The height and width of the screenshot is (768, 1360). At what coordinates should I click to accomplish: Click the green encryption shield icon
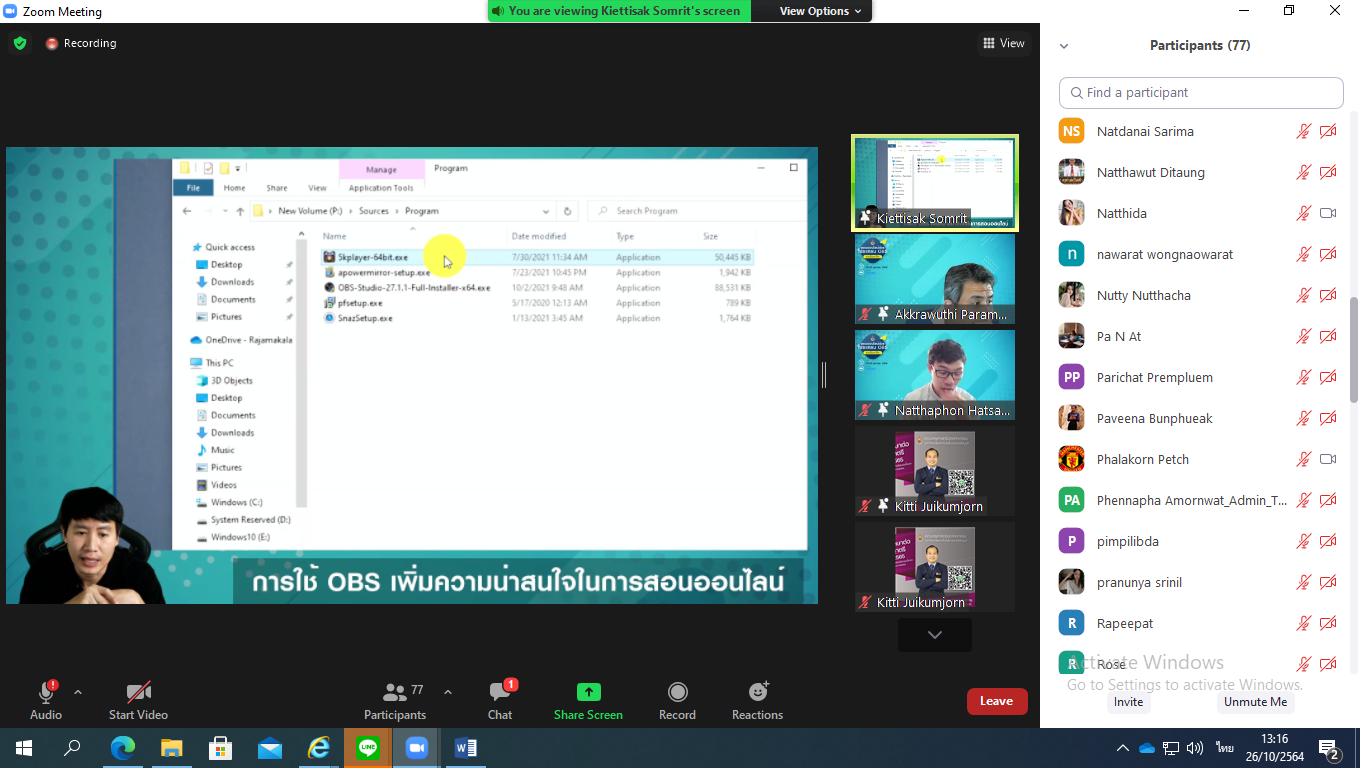pyautogui.click(x=20, y=43)
